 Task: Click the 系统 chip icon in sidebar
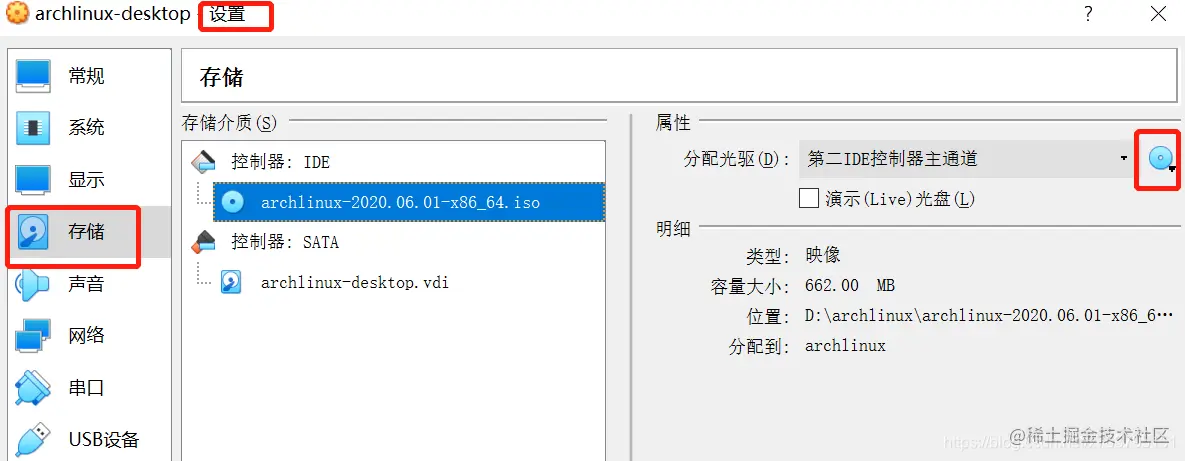[33, 128]
